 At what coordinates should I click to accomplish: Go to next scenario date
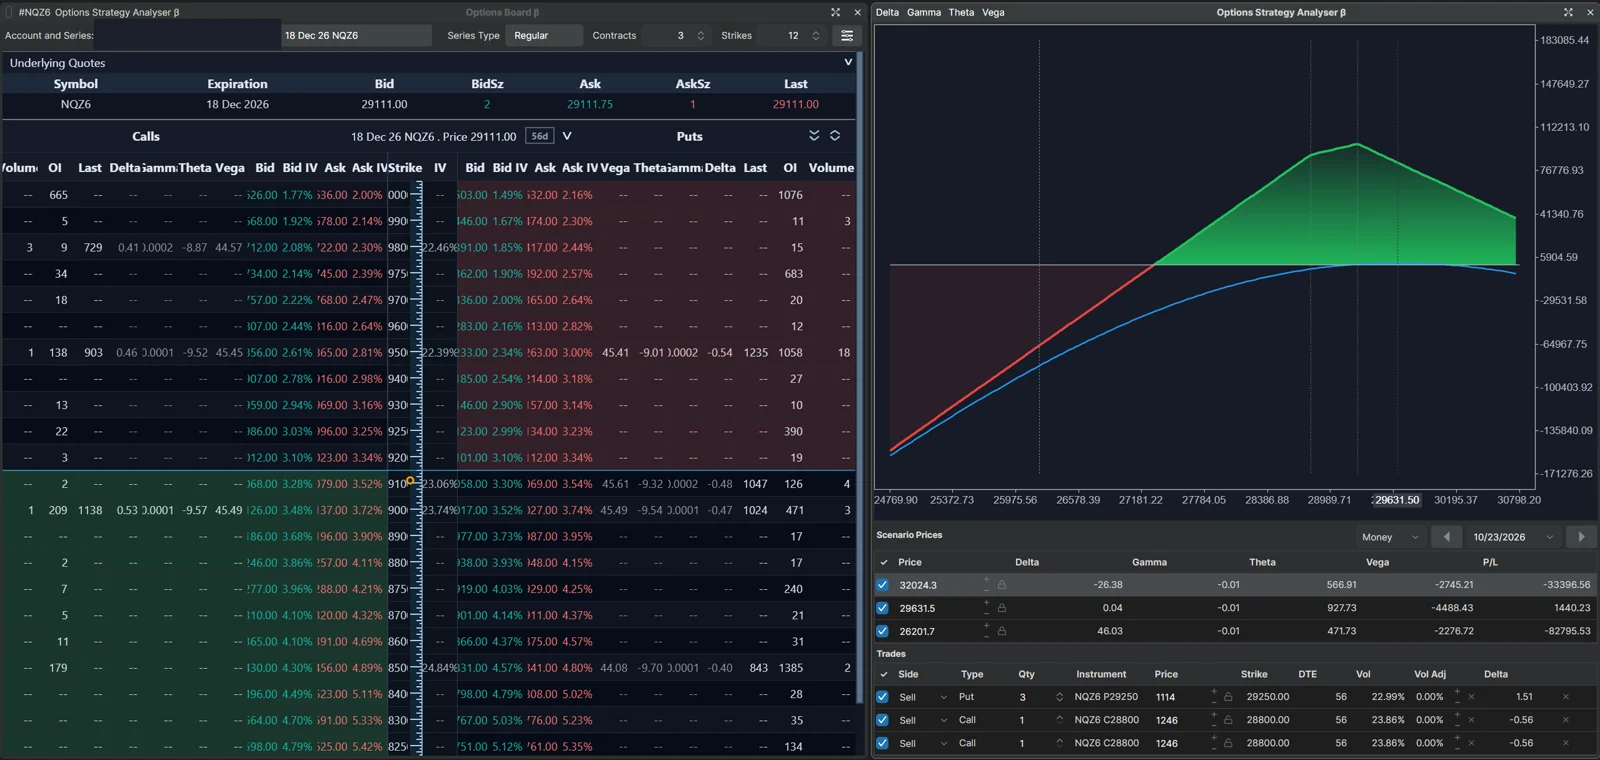click(x=1581, y=537)
